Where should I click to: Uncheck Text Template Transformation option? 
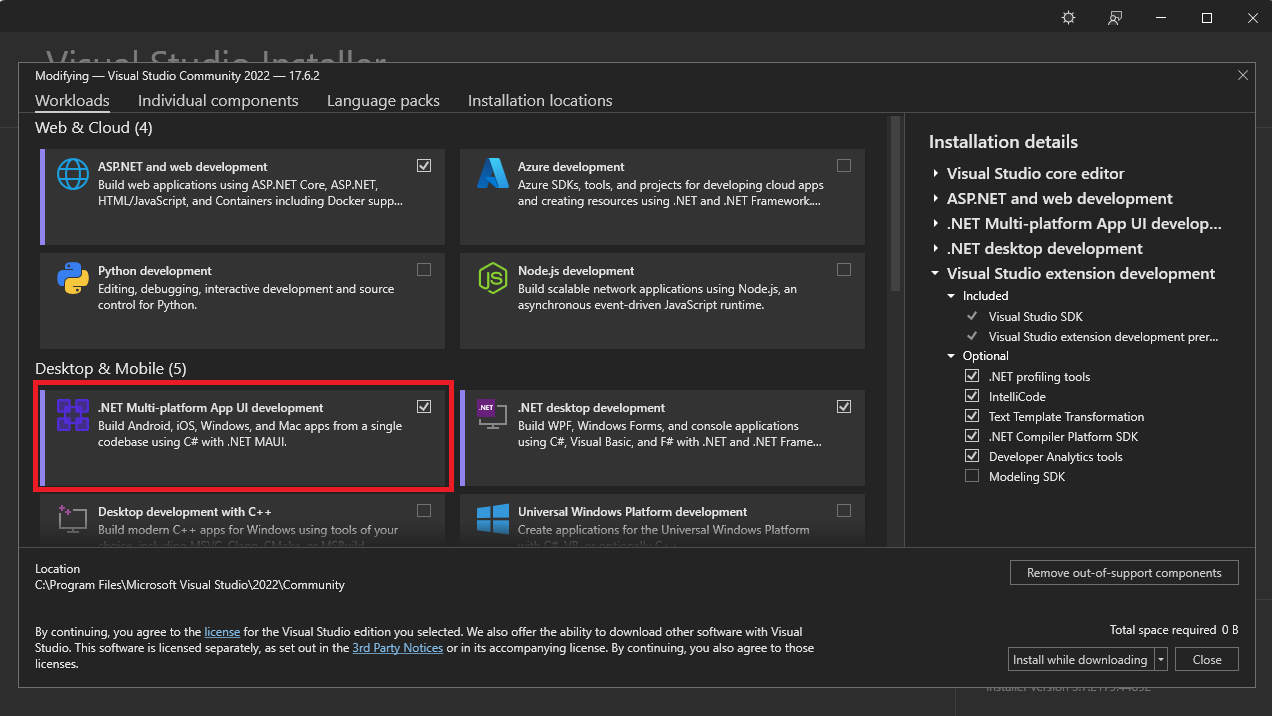click(972, 417)
